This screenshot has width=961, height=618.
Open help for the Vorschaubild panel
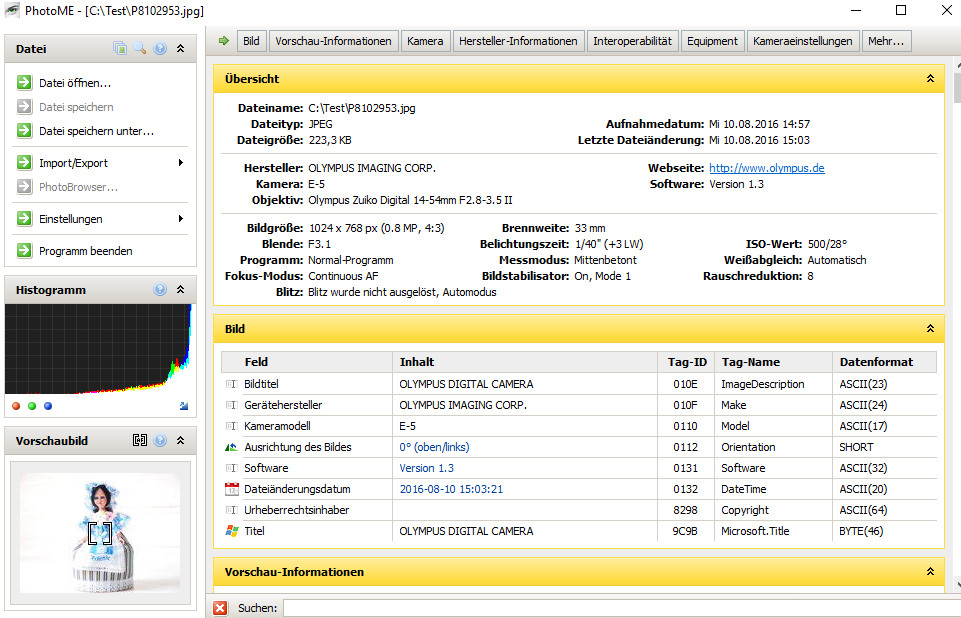160,440
